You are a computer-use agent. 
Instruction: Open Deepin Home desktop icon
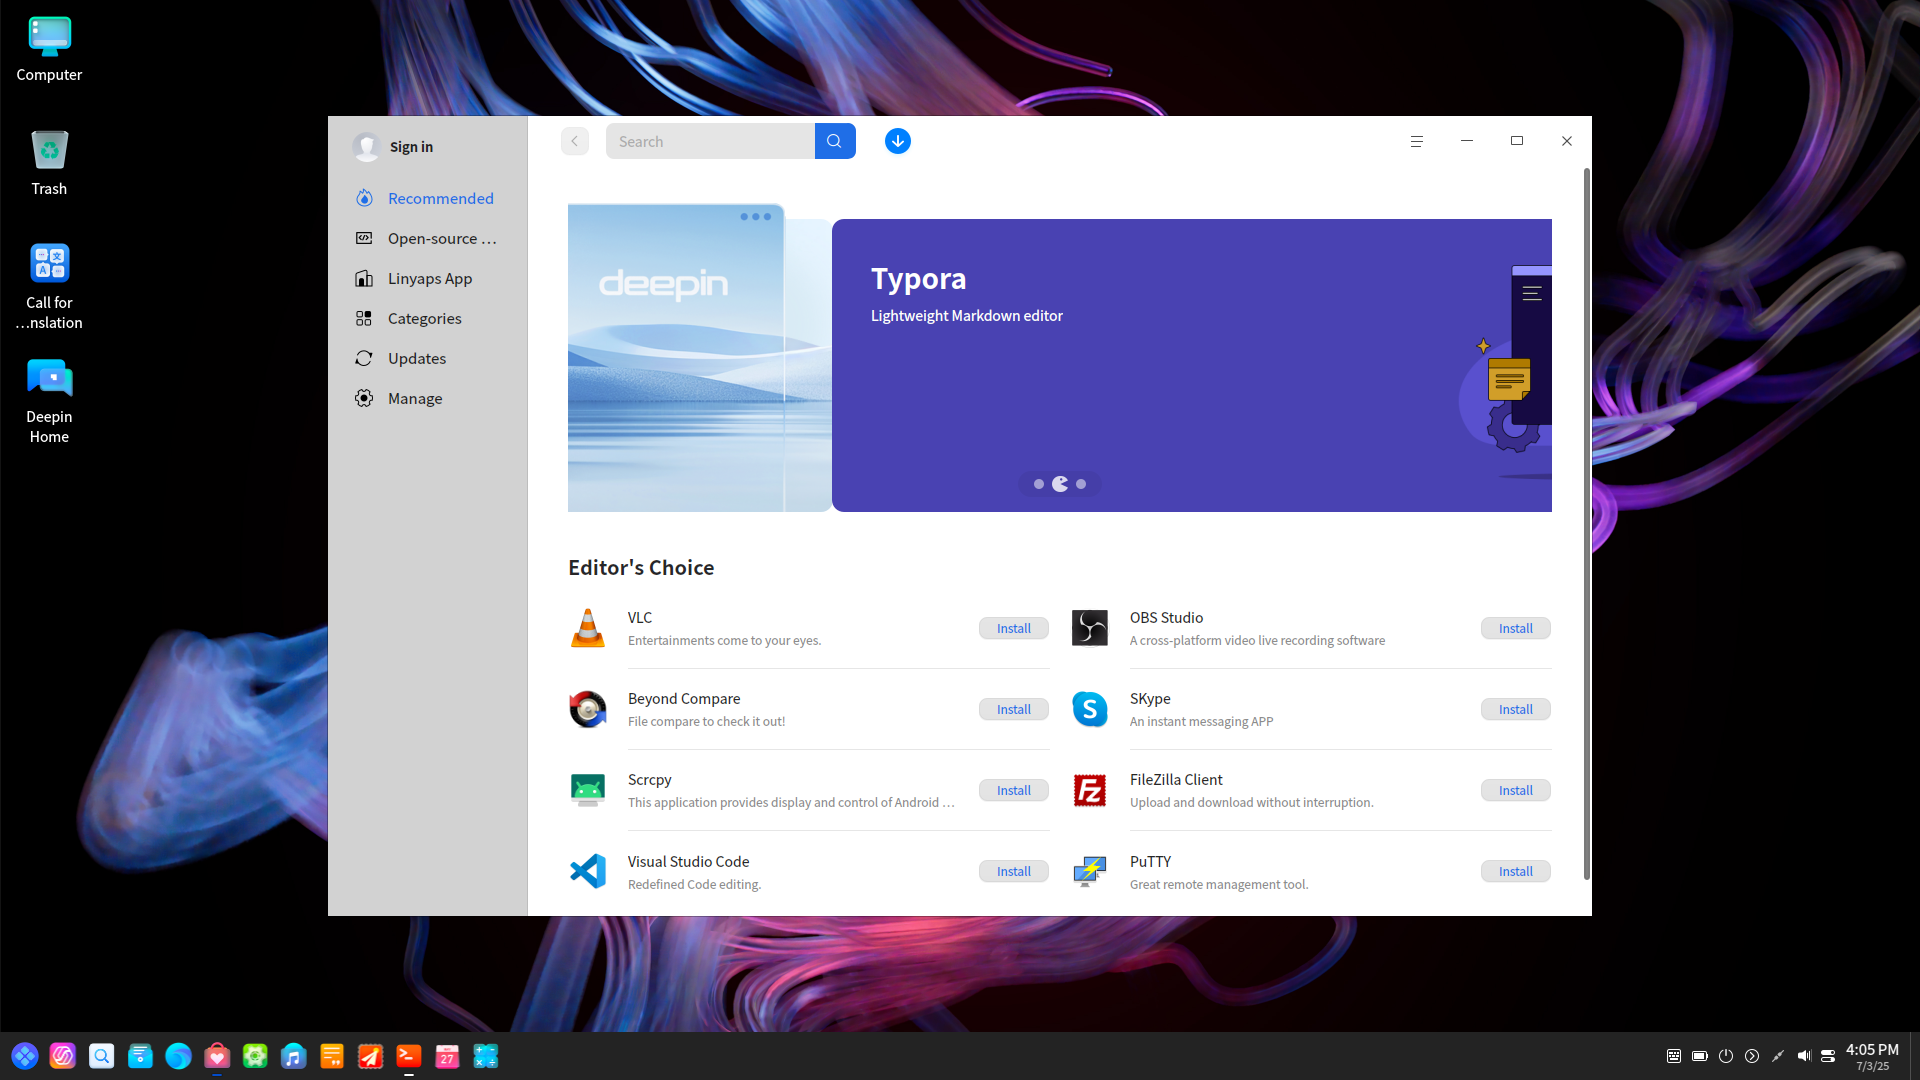(x=49, y=401)
